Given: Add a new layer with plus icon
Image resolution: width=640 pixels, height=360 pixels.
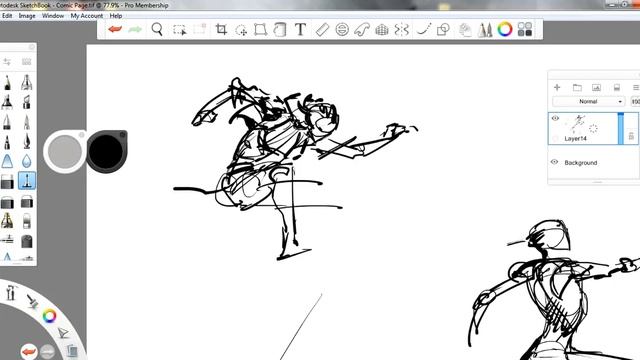Looking at the screenshot, I should 557,87.
